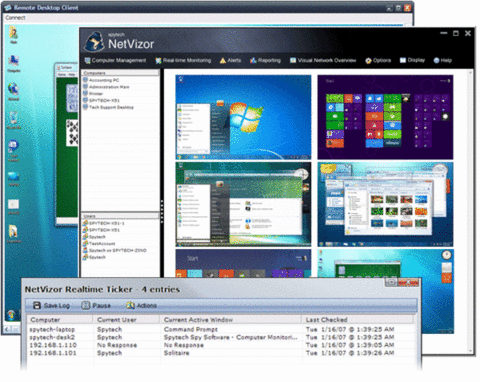Image resolution: width=480 pixels, height=382 pixels.
Task: Open the Windows 8 Start screen thumbnail
Action: (x=385, y=117)
